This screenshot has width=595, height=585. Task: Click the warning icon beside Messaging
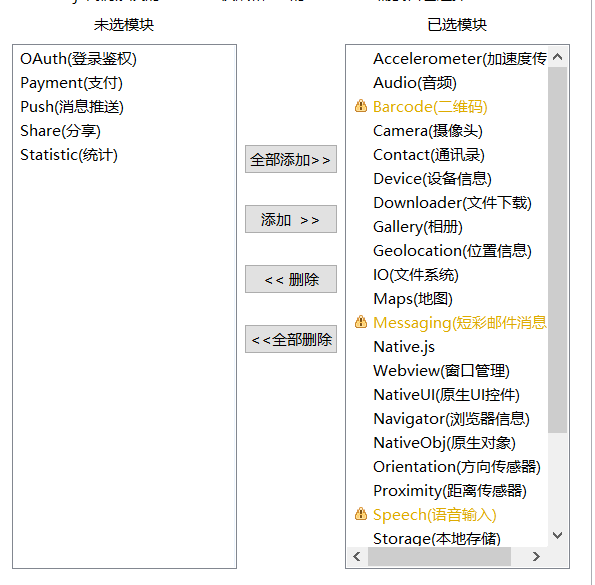point(360,322)
